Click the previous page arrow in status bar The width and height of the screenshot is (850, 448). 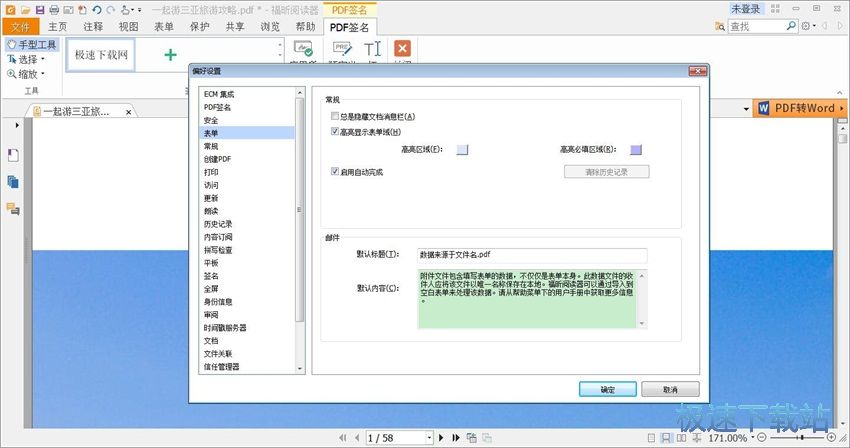(357, 438)
